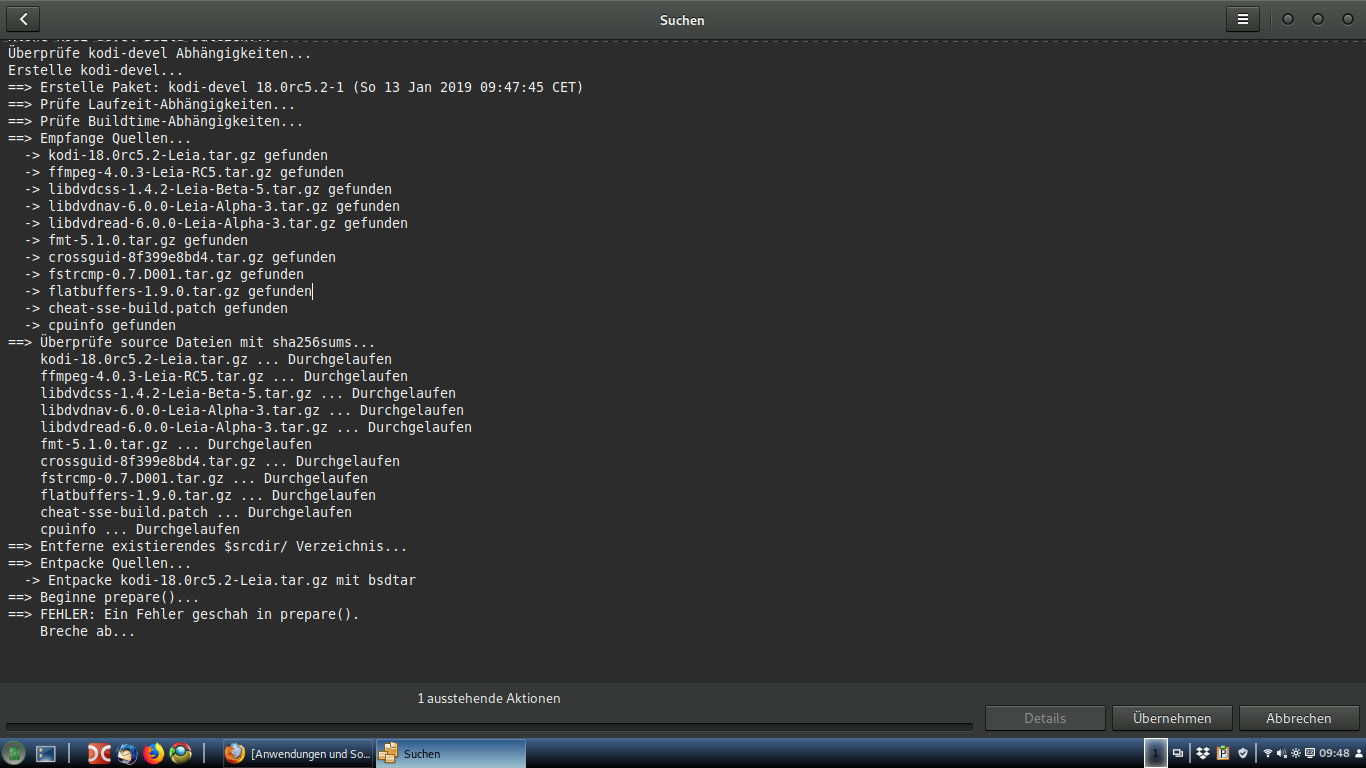The height and width of the screenshot is (768, 1366).
Task: Open the start menu in the taskbar
Action: (x=15, y=754)
